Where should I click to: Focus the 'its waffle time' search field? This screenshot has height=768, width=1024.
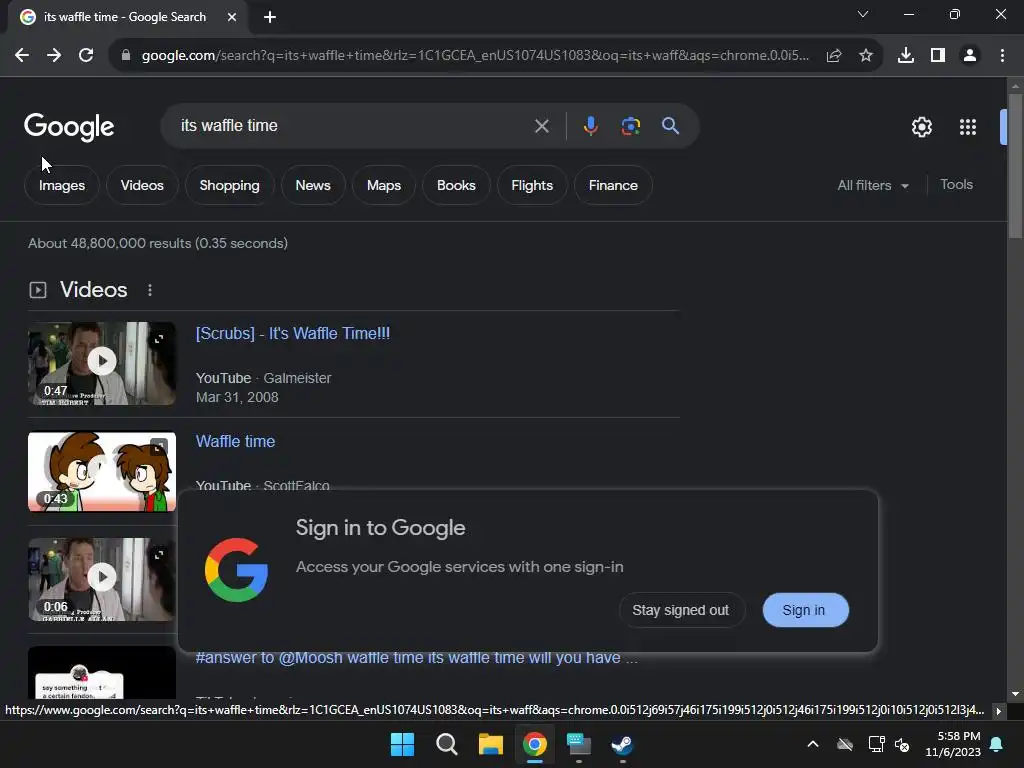point(353,125)
